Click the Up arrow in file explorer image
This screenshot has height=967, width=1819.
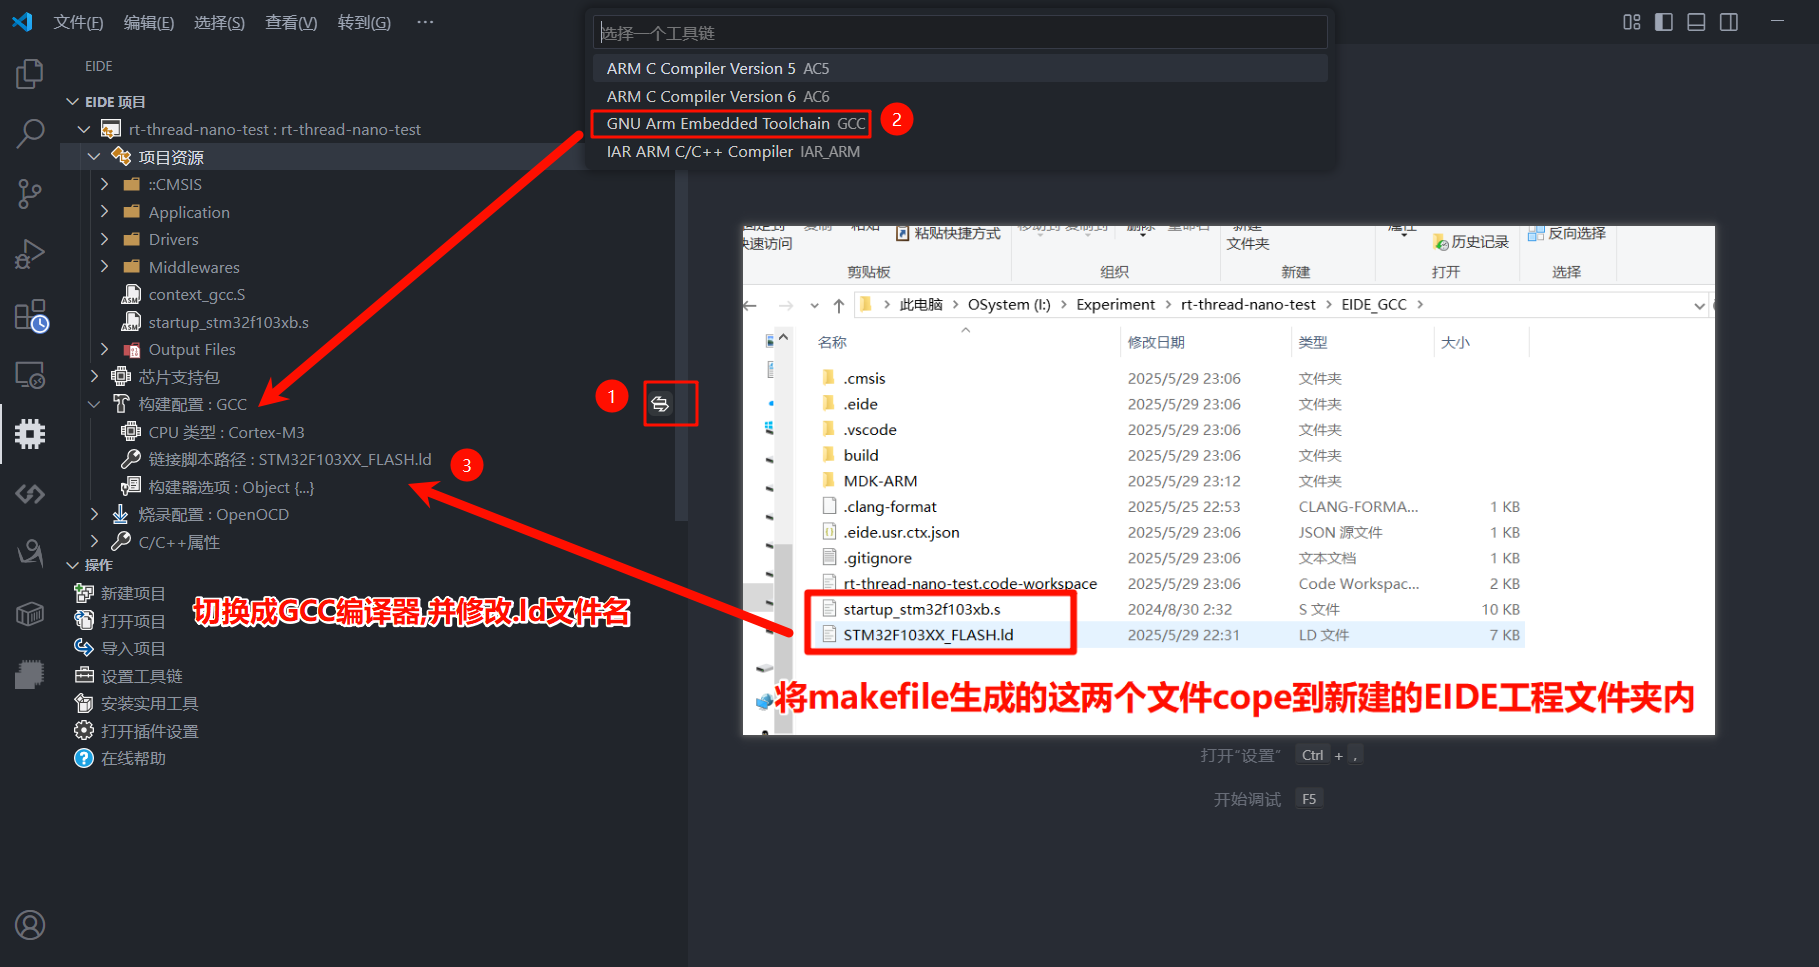coord(838,305)
